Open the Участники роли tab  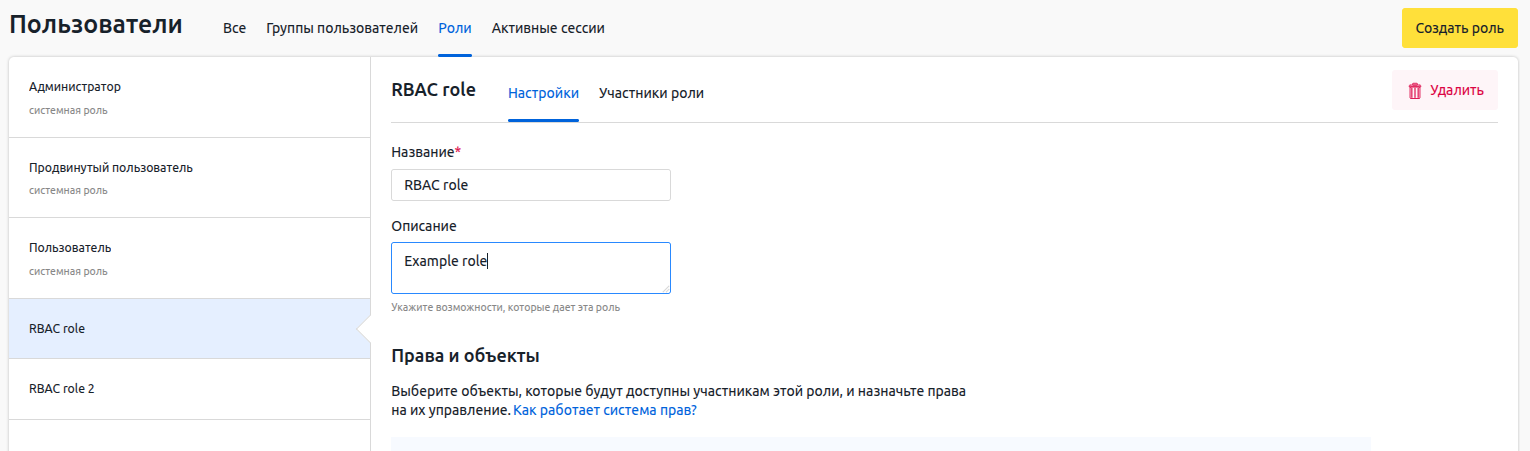coord(651,93)
